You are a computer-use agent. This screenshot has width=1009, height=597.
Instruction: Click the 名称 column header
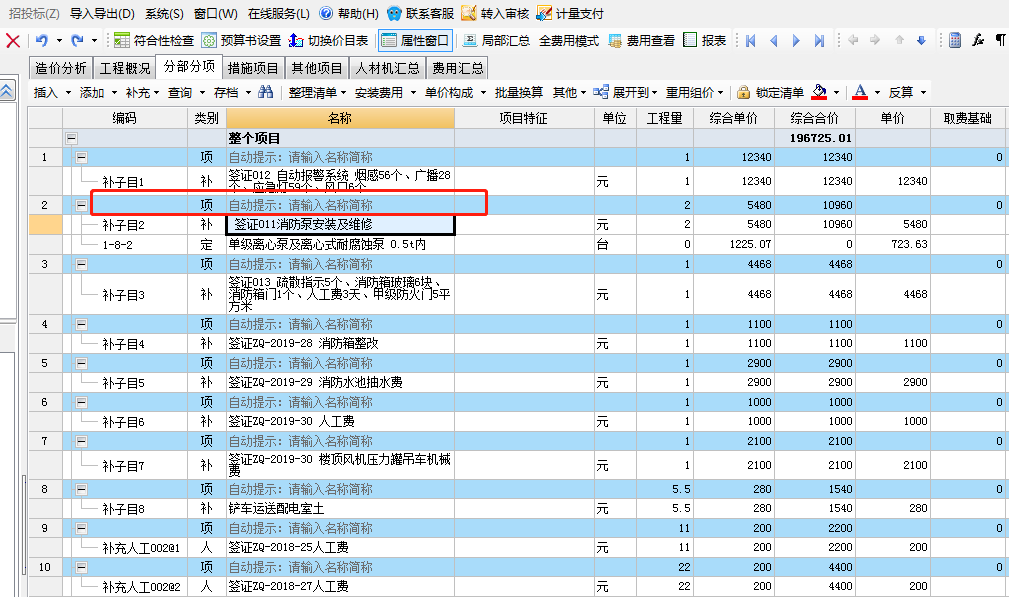click(340, 118)
